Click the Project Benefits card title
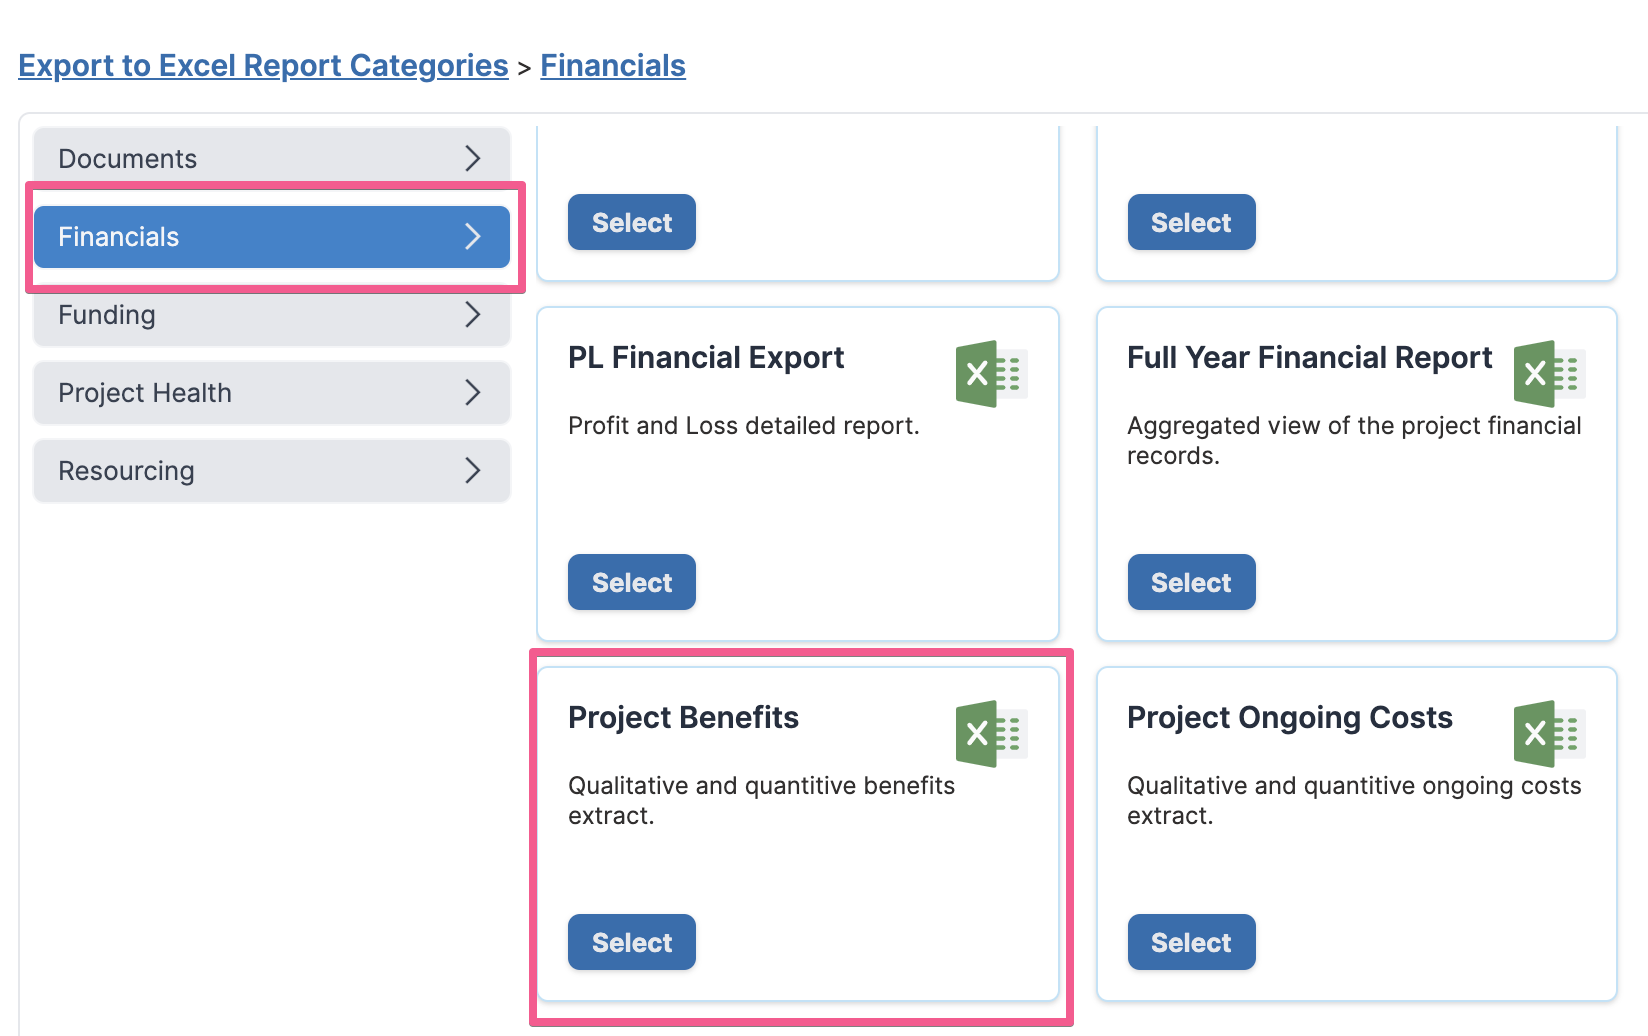The image size is (1648, 1036). coord(683,717)
